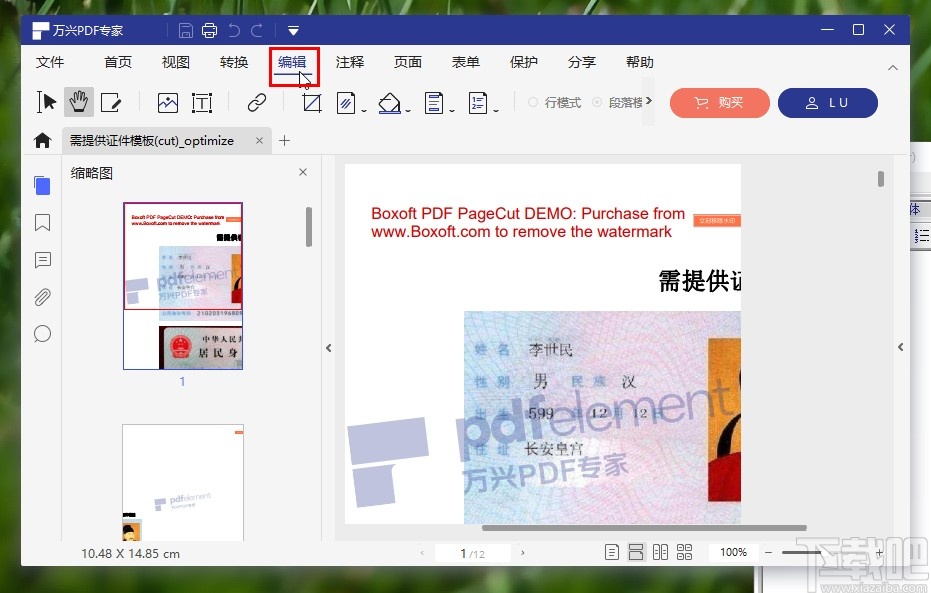
Task: Insert a hyperlink with the link tool
Action: pos(256,101)
